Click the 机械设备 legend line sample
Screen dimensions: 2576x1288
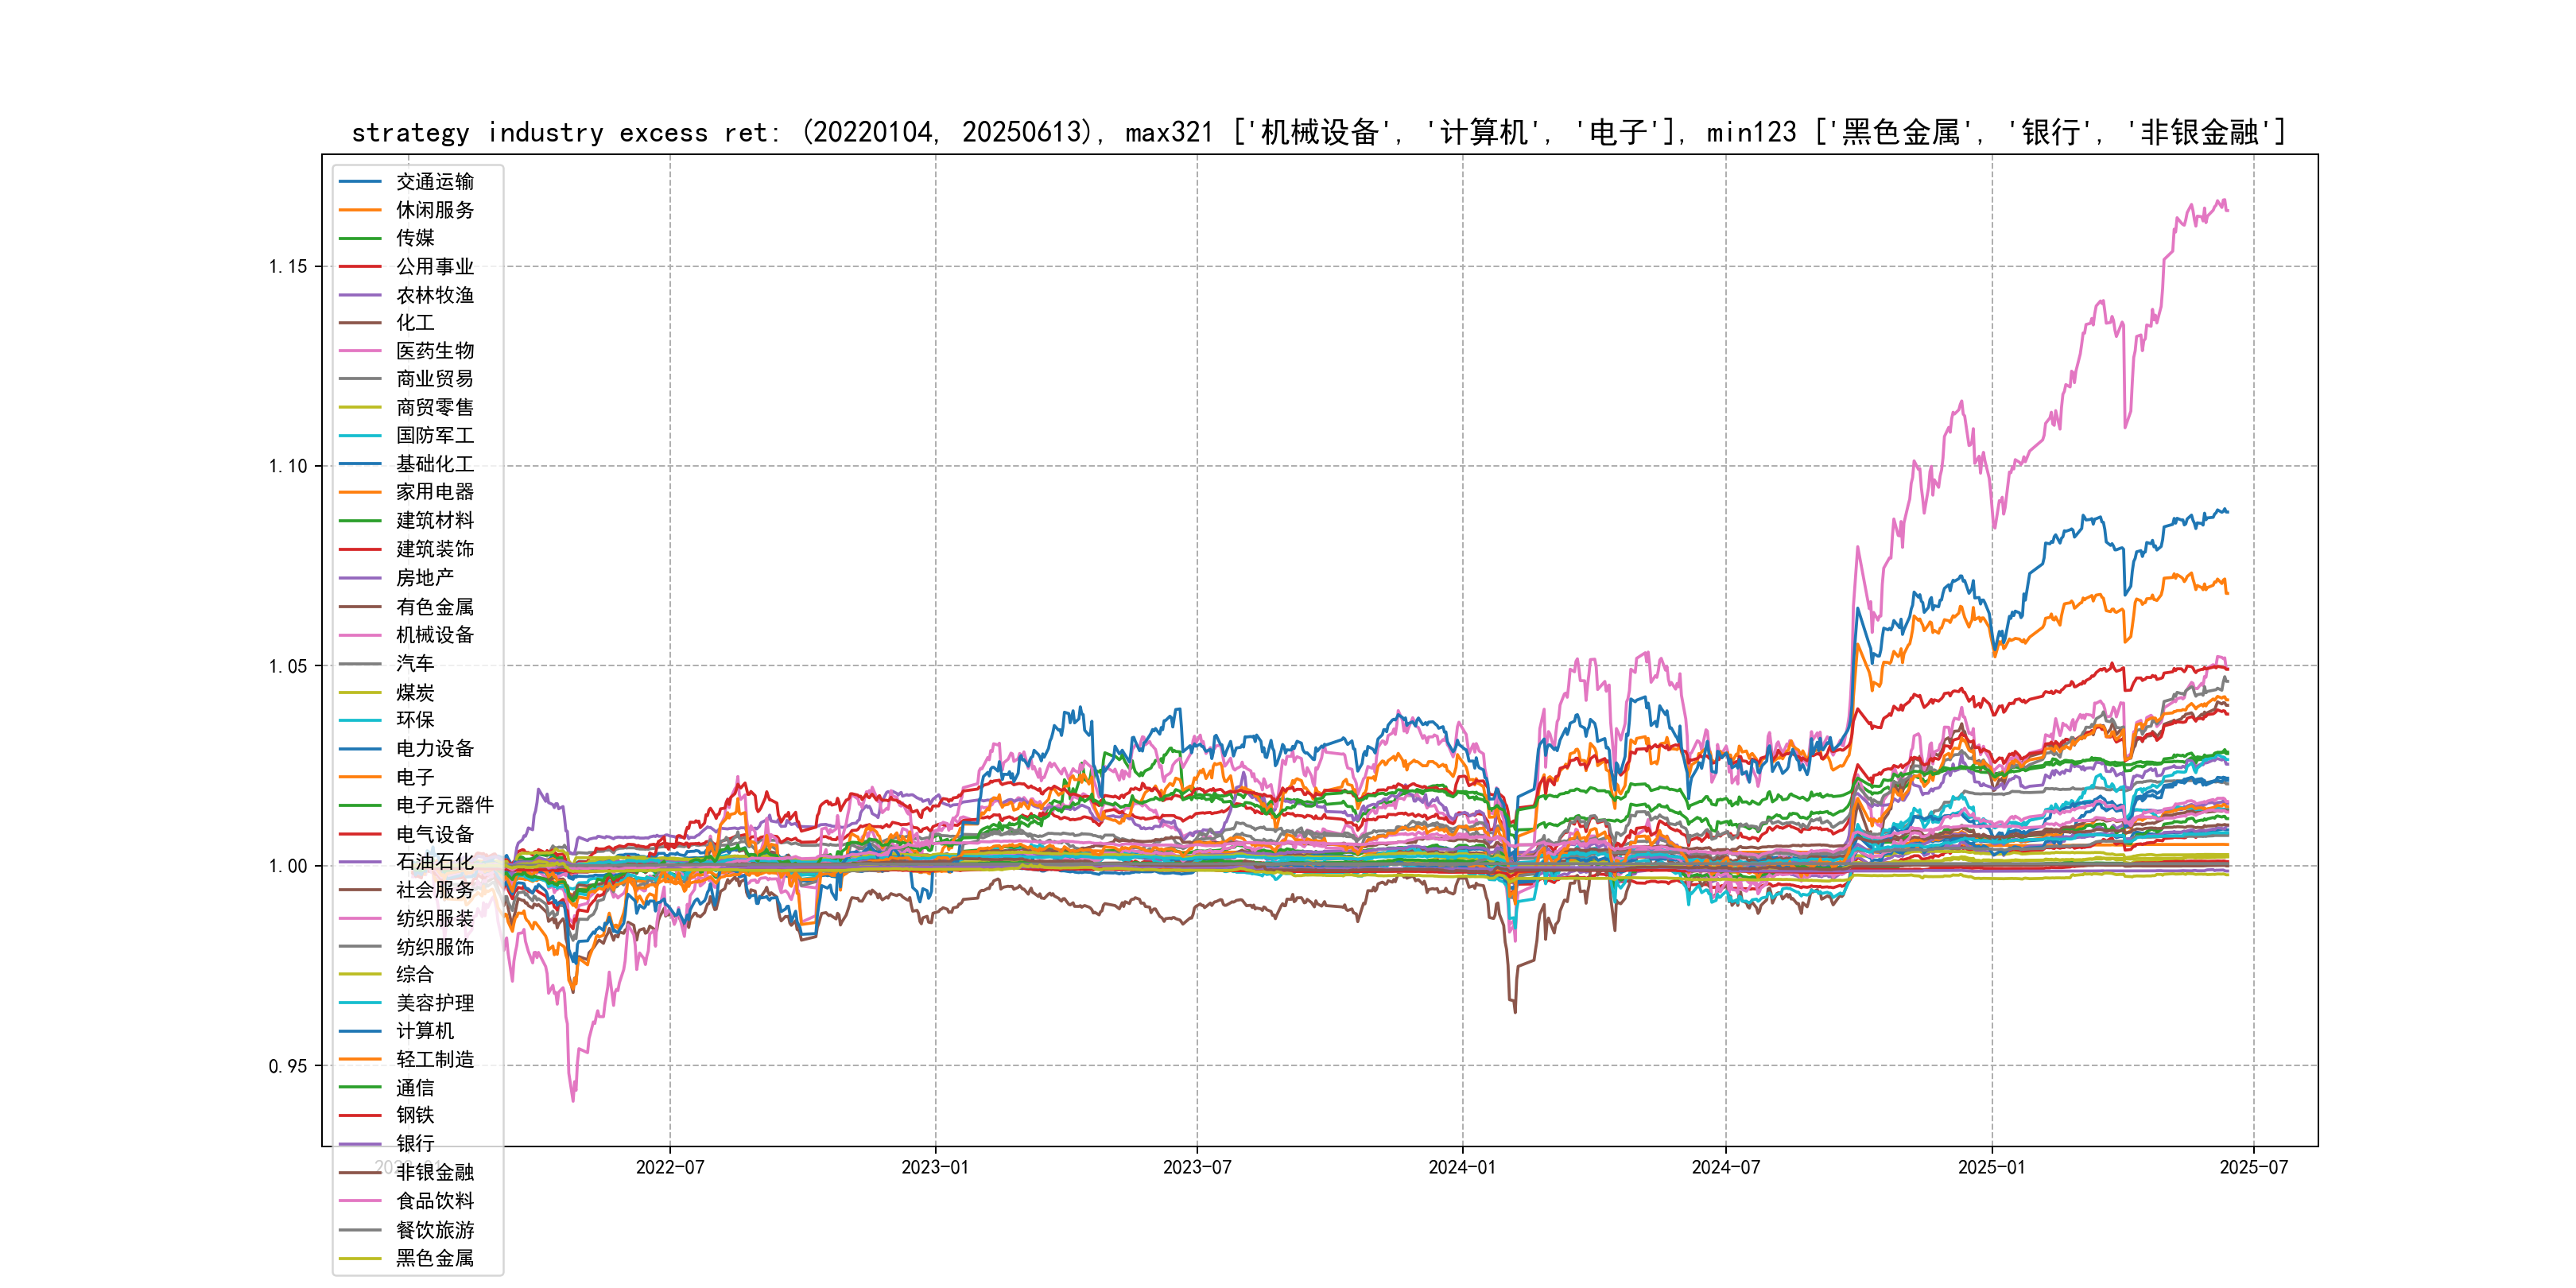click(360, 635)
